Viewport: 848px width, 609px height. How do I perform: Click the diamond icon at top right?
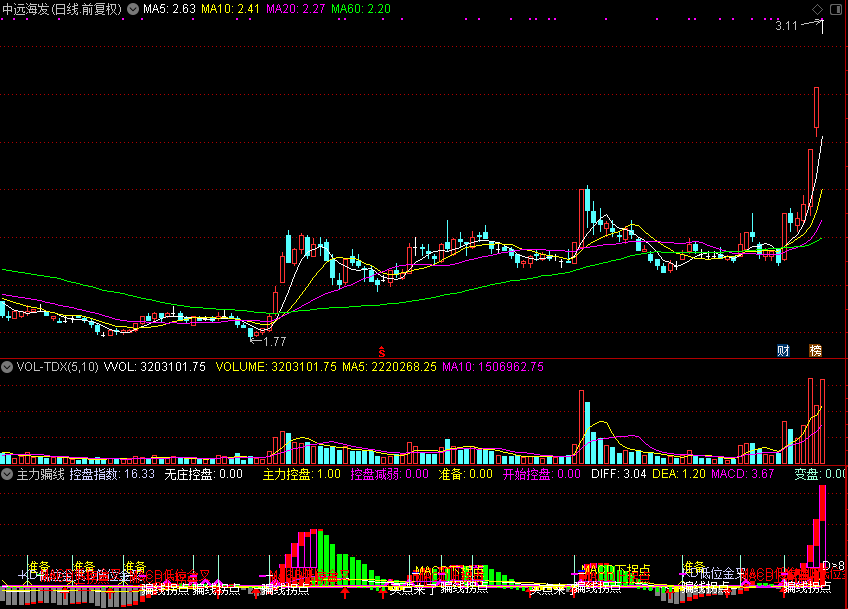pyautogui.click(x=818, y=9)
